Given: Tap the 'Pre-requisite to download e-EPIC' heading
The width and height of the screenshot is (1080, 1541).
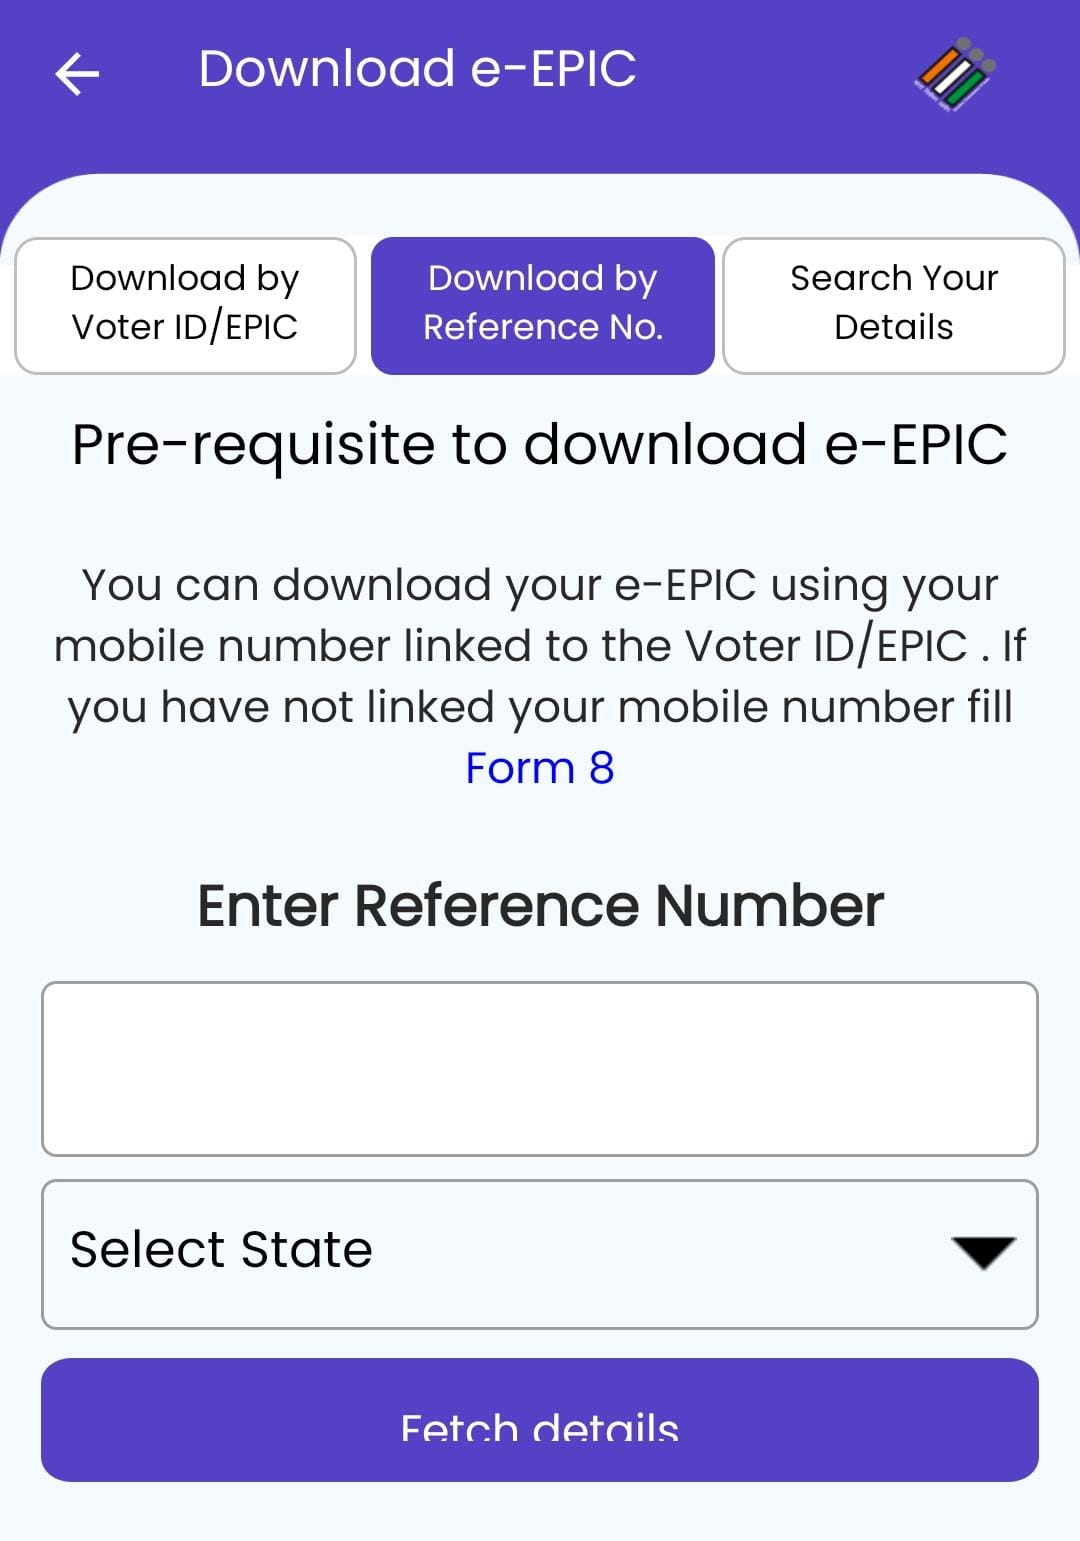Looking at the screenshot, I should (539, 444).
